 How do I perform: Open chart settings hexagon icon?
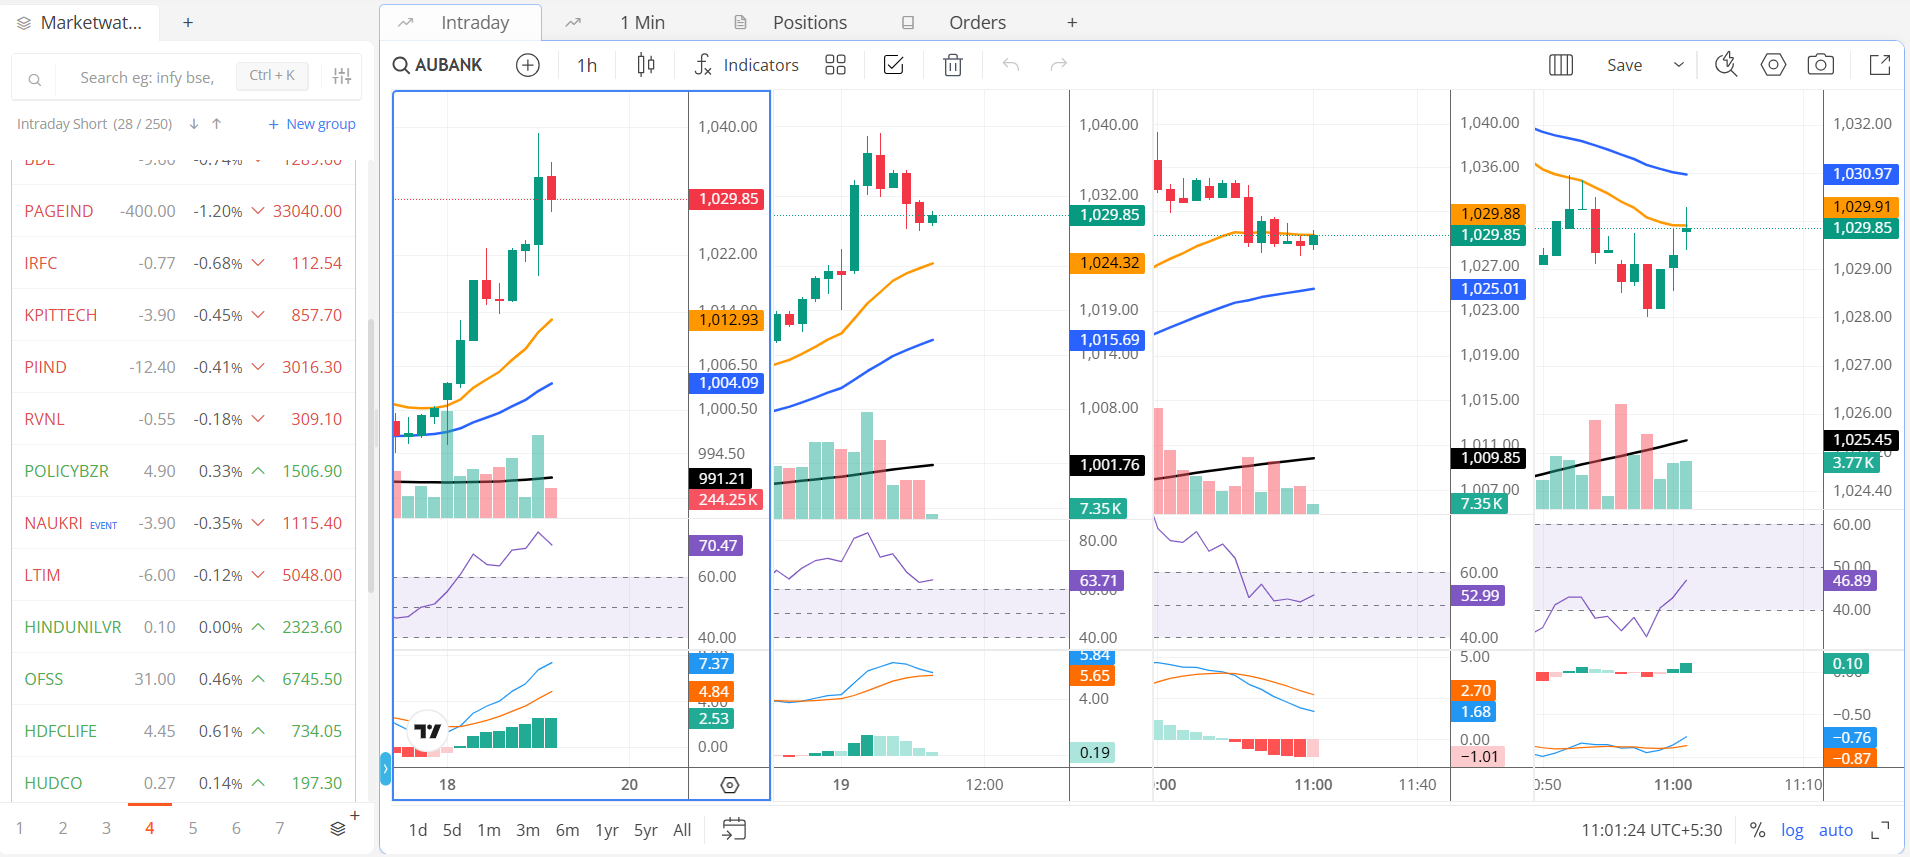1773,65
